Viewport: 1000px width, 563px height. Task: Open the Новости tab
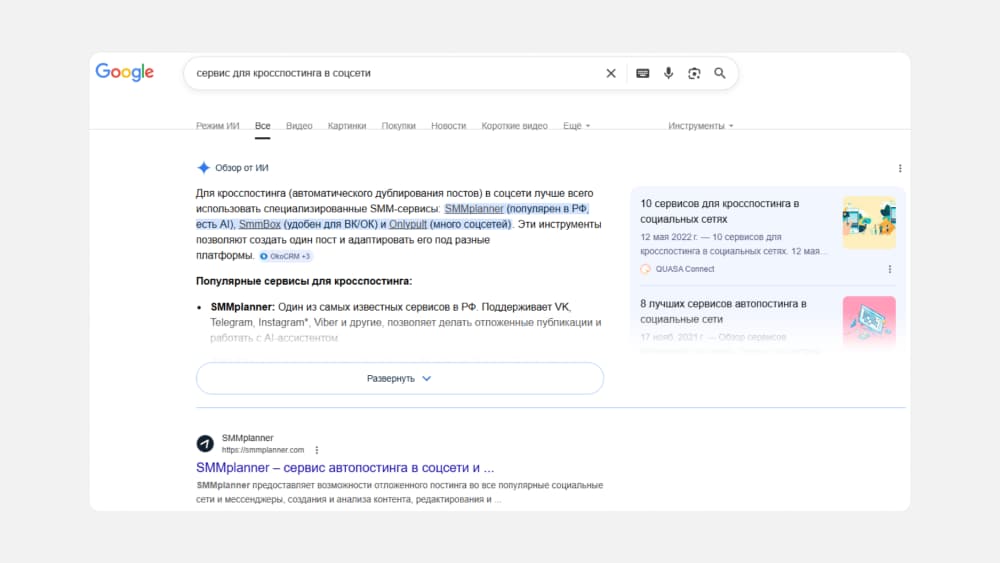[448, 126]
